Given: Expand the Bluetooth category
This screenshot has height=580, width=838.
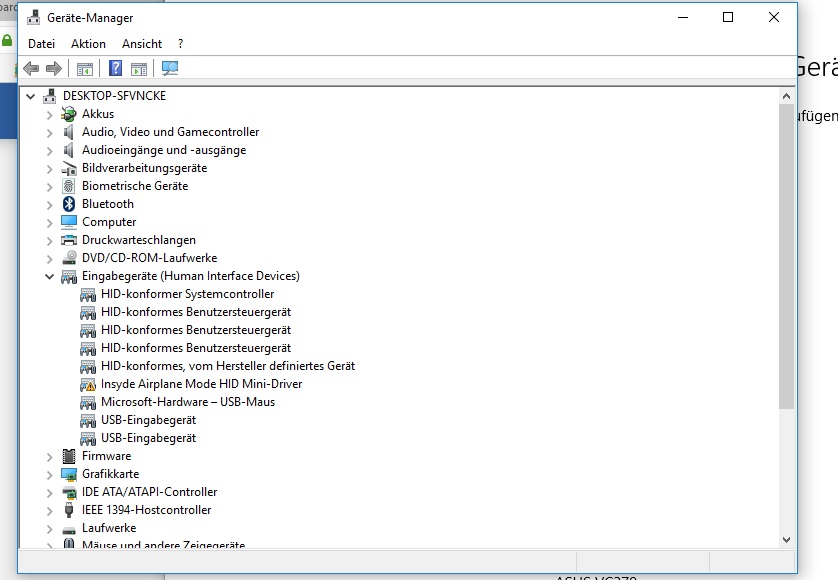Looking at the screenshot, I should click(49, 205).
